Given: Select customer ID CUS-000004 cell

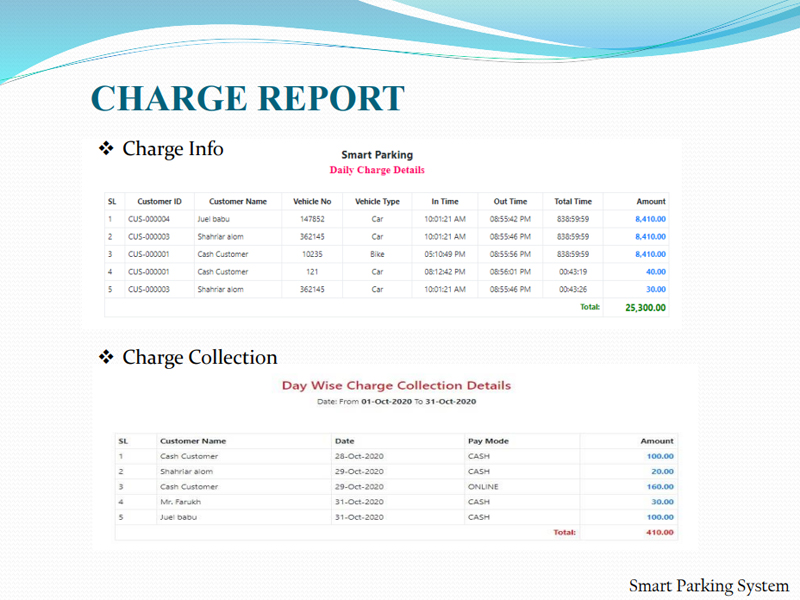Looking at the screenshot, I should point(148,218).
